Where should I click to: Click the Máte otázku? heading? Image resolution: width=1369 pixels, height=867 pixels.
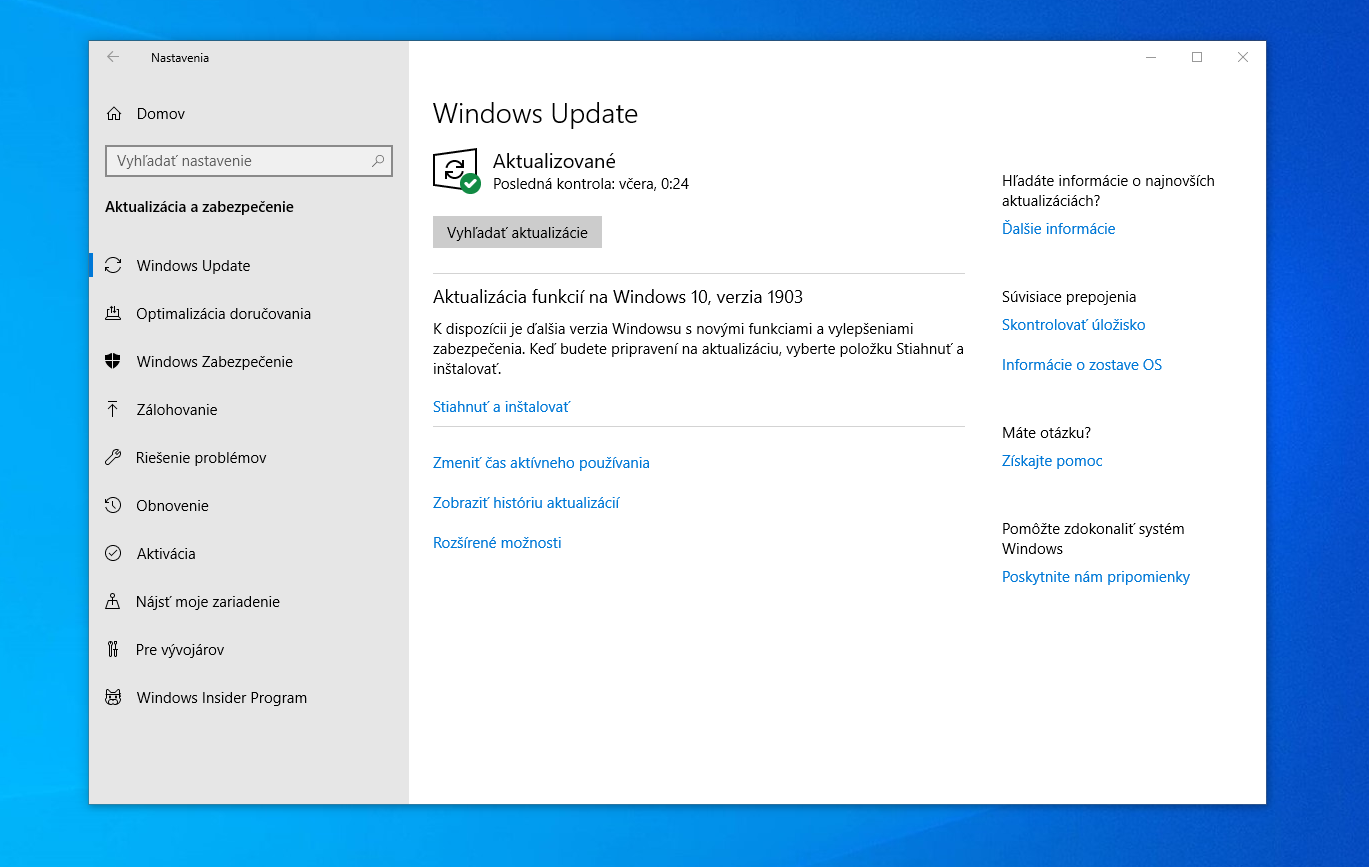pyautogui.click(x=1046, y=433)
